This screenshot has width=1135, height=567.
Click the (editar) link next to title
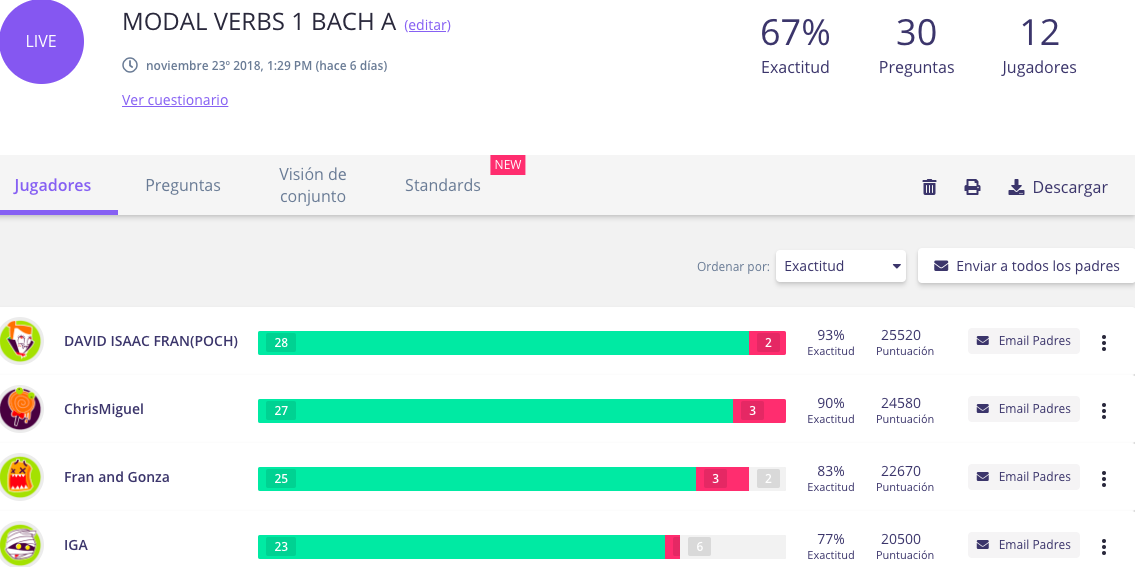click(x=427, y=25)
